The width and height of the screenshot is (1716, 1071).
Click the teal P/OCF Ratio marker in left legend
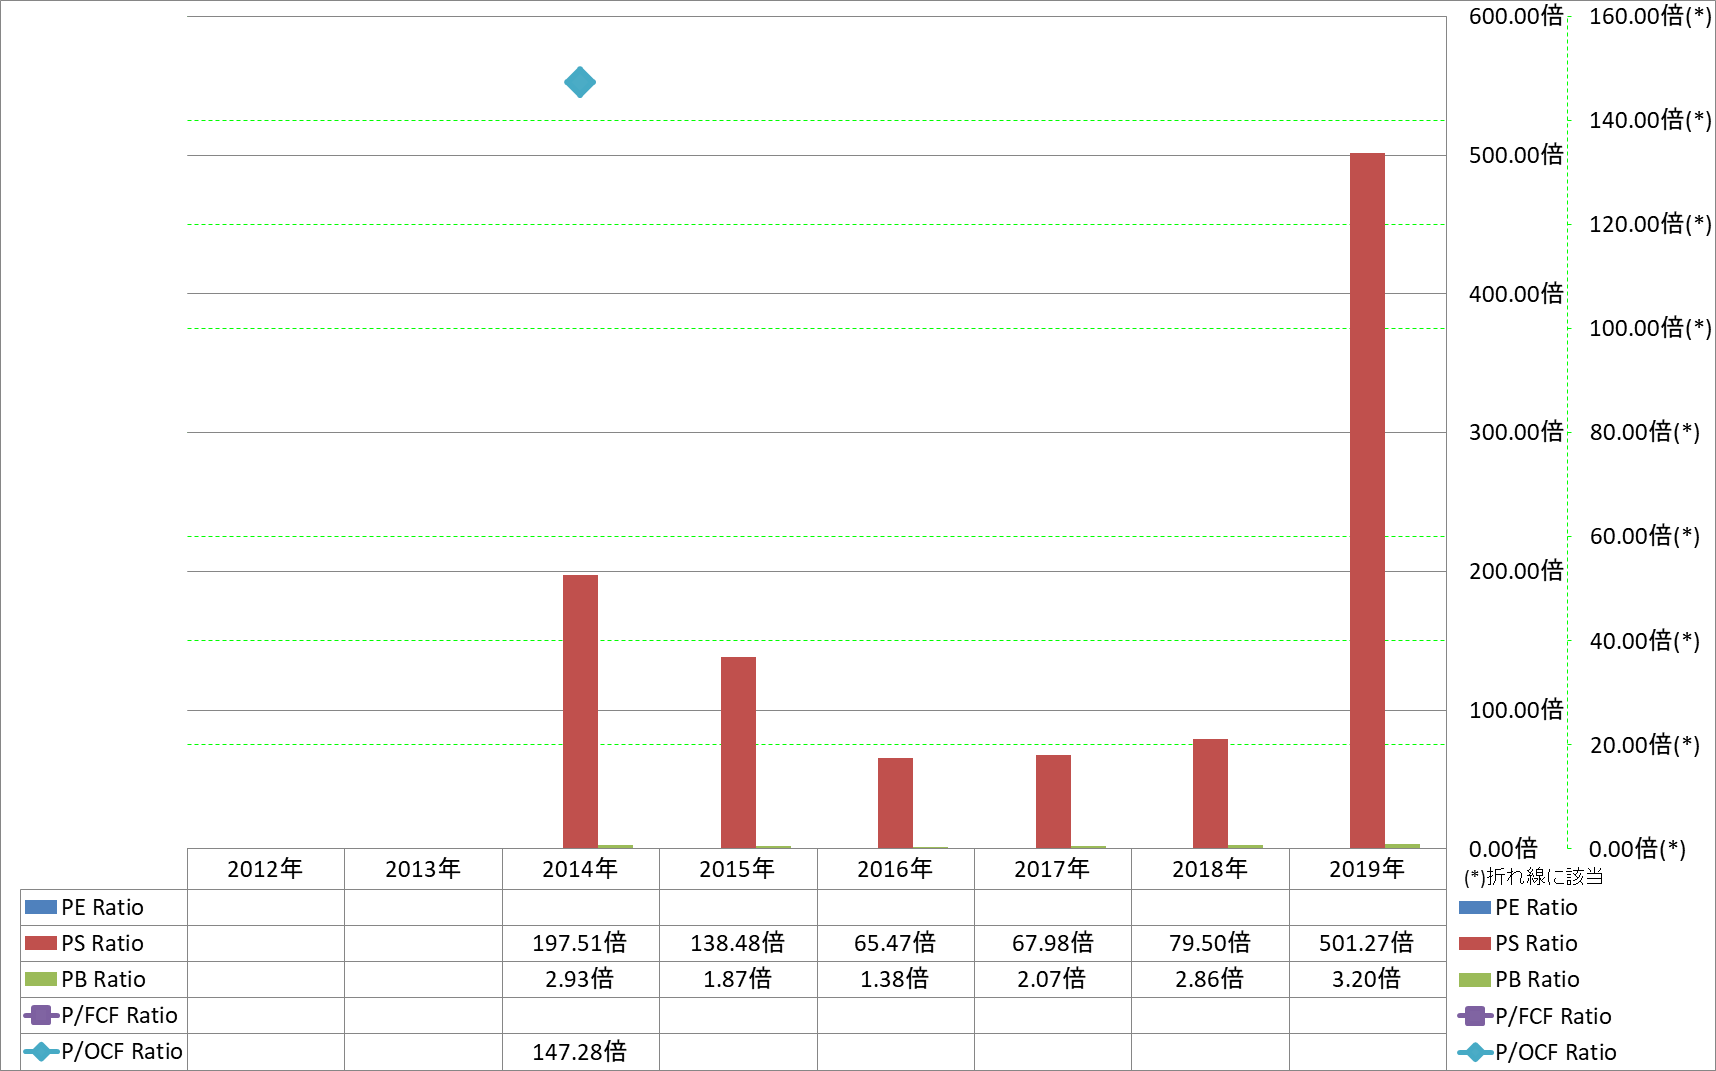[41, 1051]
